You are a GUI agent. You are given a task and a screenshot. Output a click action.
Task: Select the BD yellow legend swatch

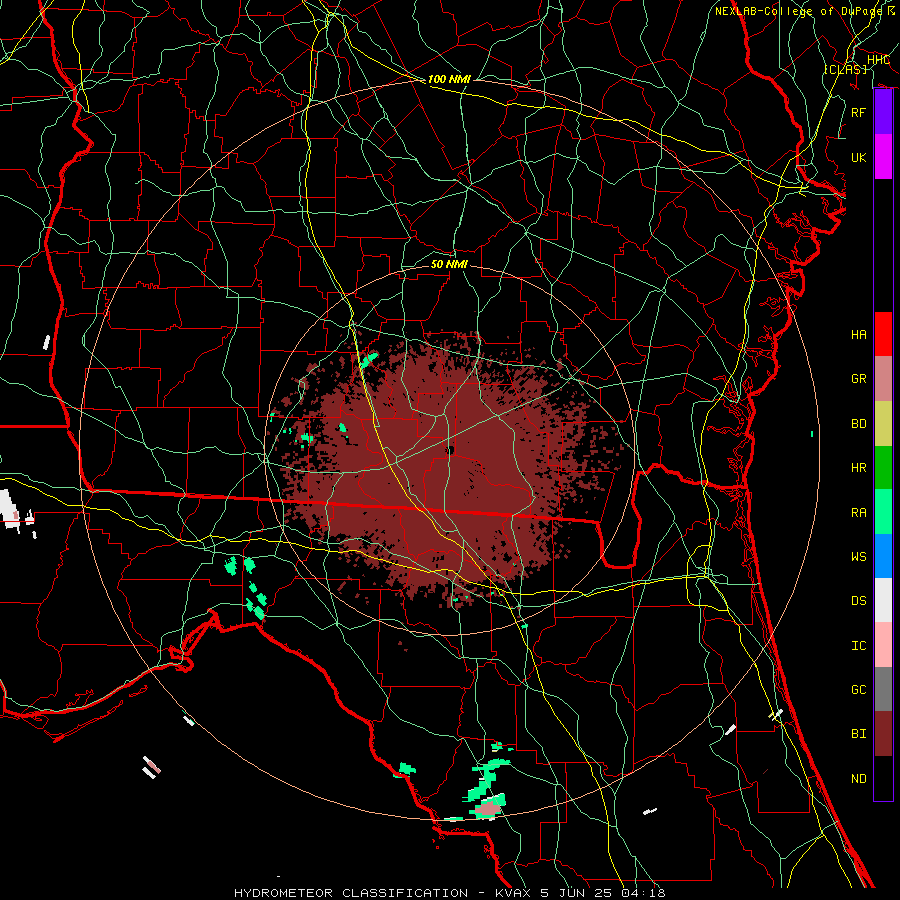883,424
